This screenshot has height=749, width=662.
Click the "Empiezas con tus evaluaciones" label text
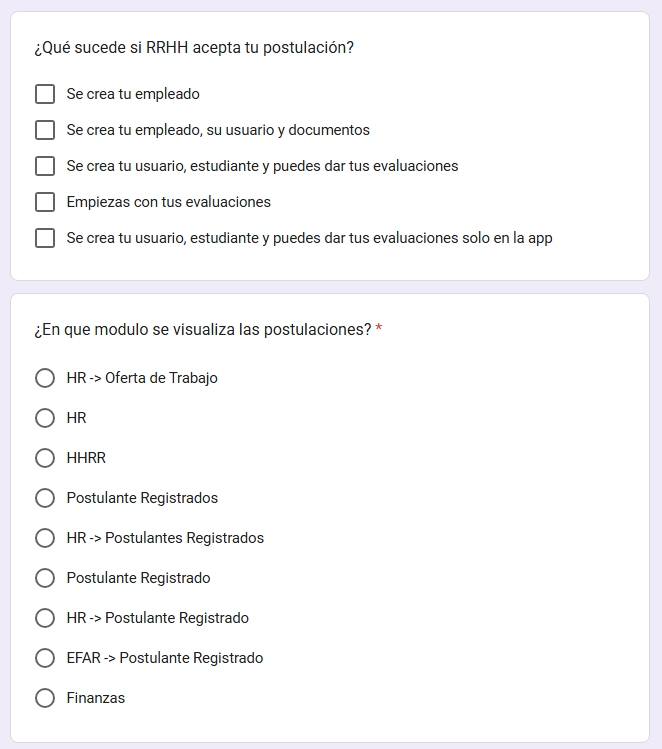point(168,202)
